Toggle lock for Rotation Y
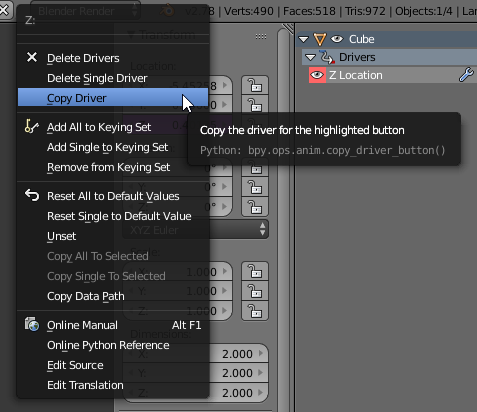Screen dimensions: 477x412 255,187
